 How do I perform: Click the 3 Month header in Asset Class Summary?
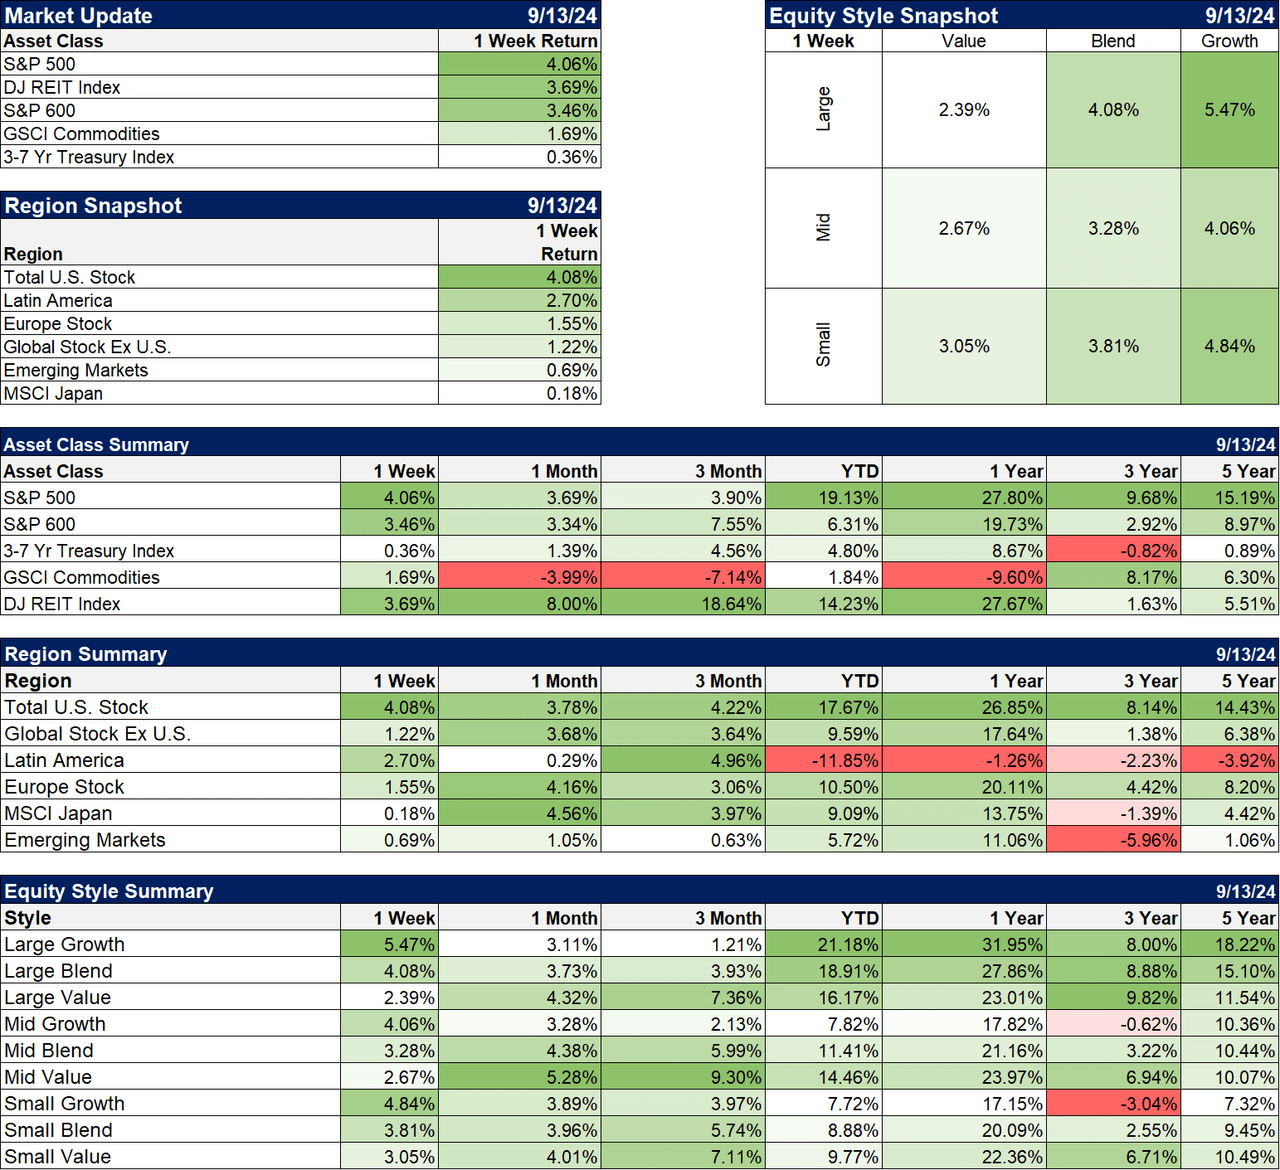728,471
